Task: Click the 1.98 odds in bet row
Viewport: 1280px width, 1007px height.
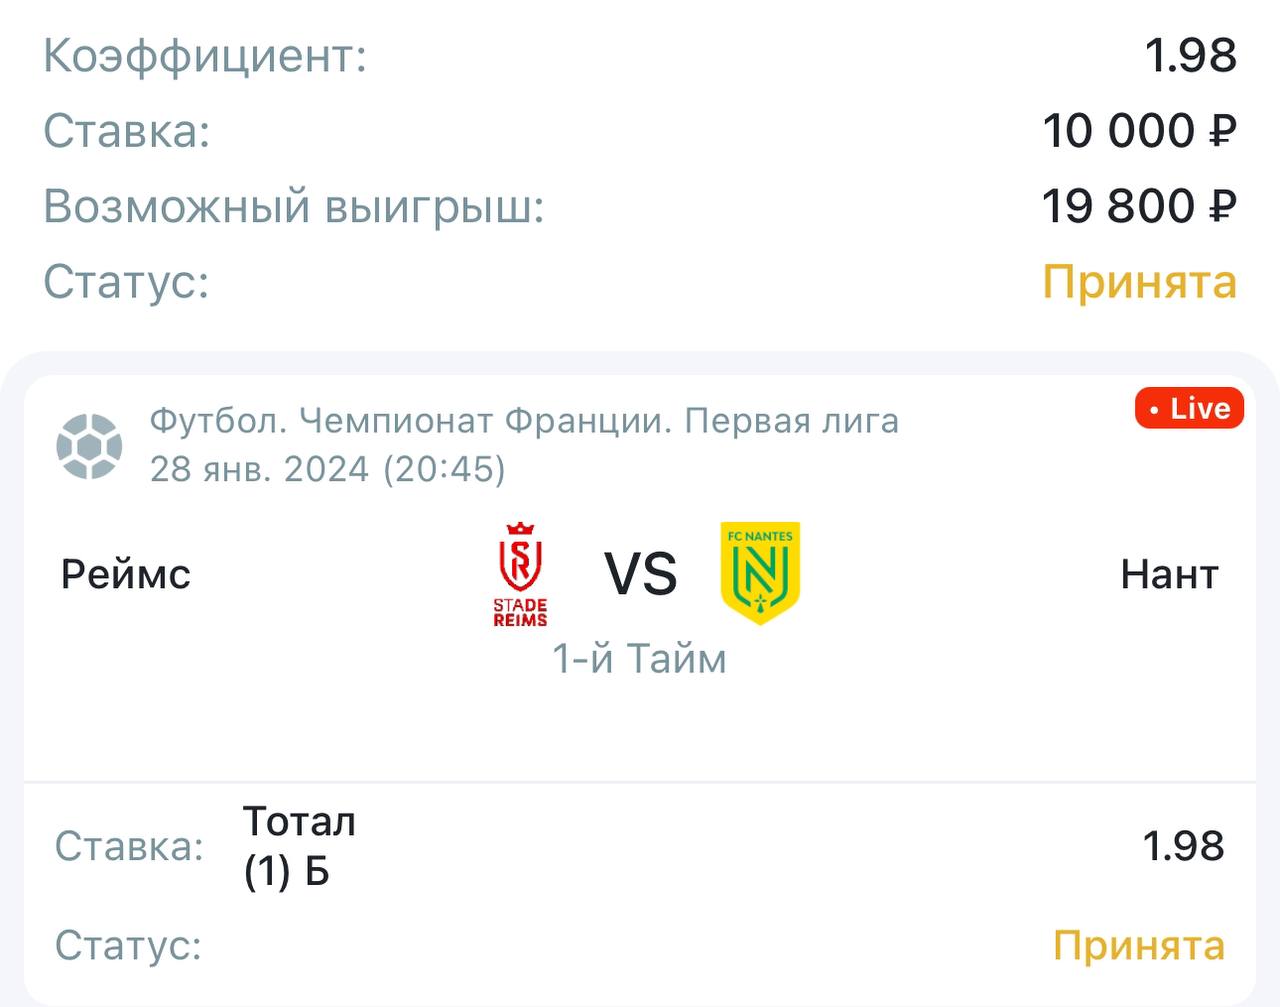Action: click(x=1184, y=846)
